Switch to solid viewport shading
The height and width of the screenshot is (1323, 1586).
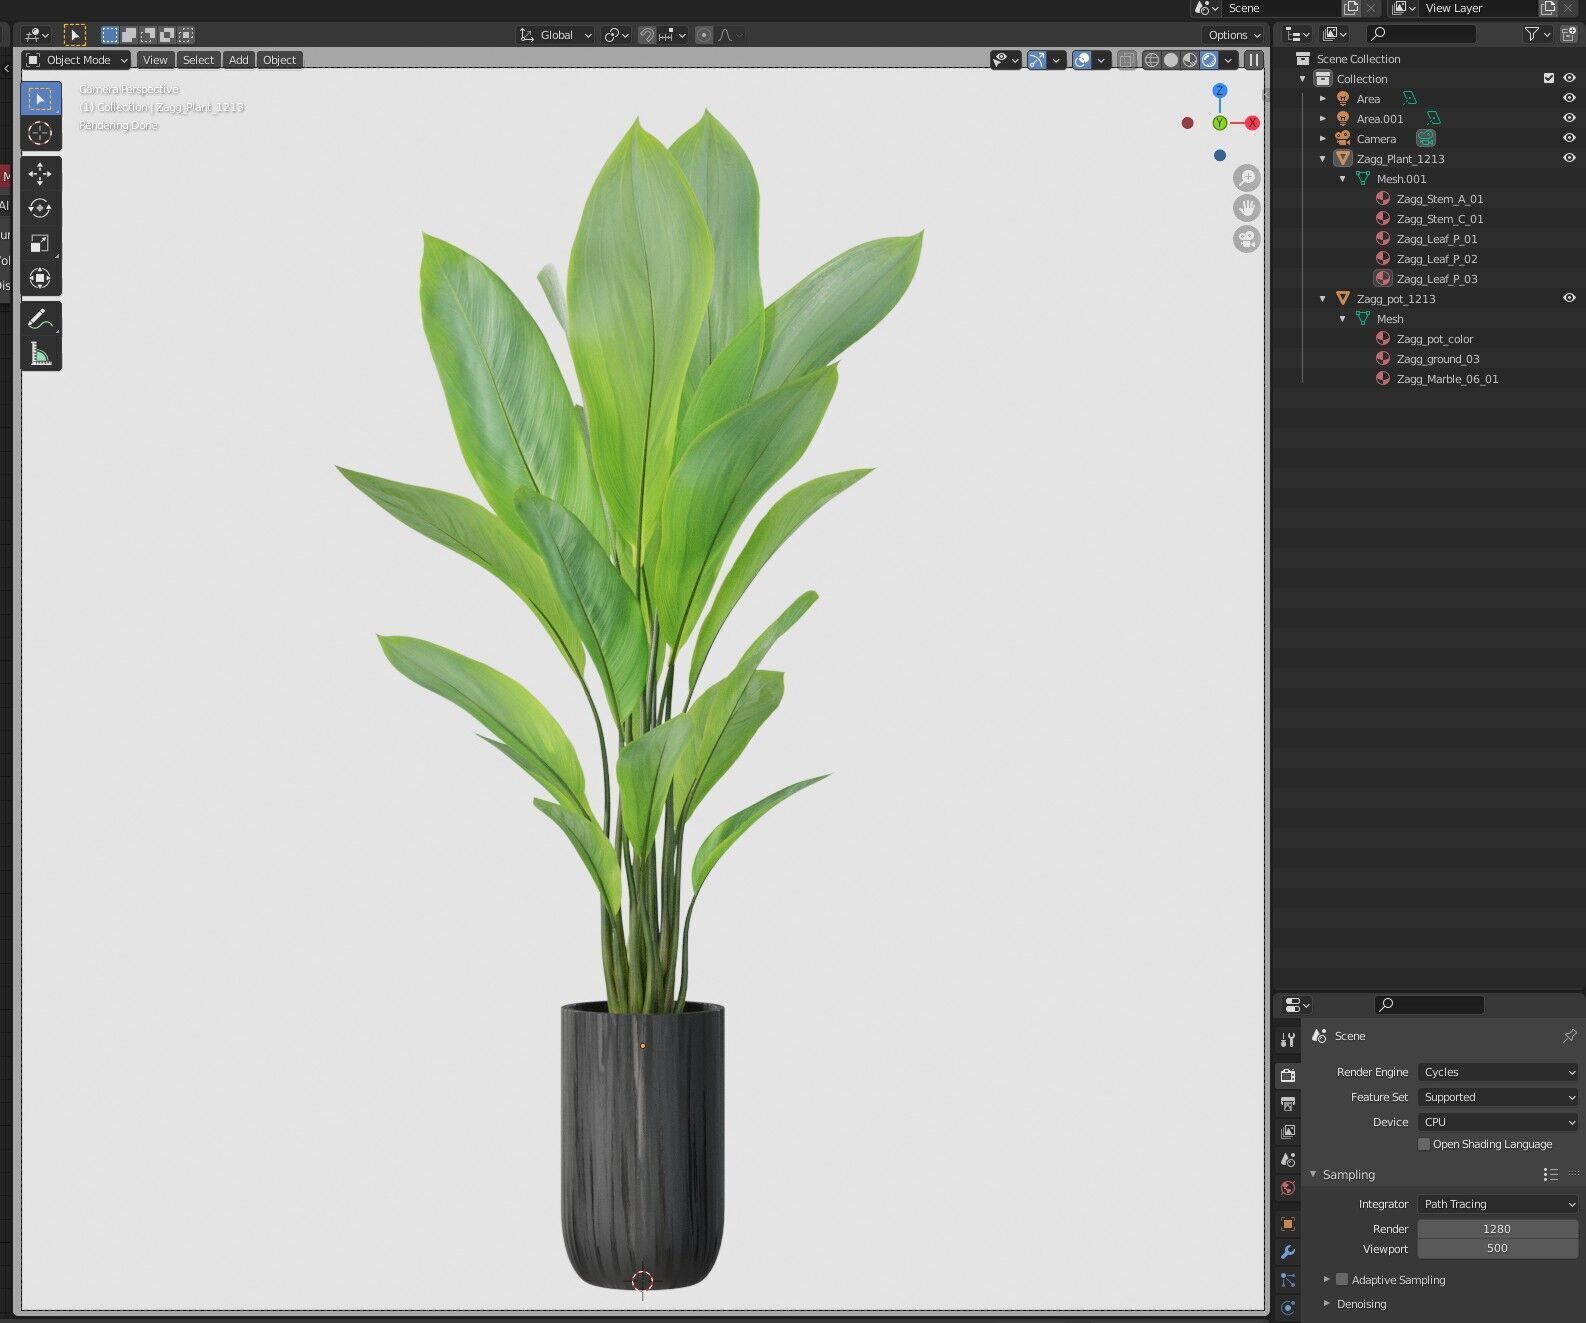(x=1171, y=60)
